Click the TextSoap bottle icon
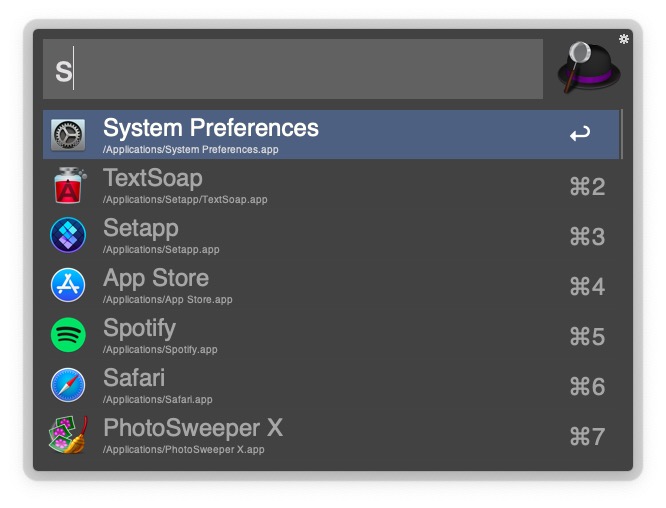Viewport: 666px width, 508px height. tap(69, 185)
